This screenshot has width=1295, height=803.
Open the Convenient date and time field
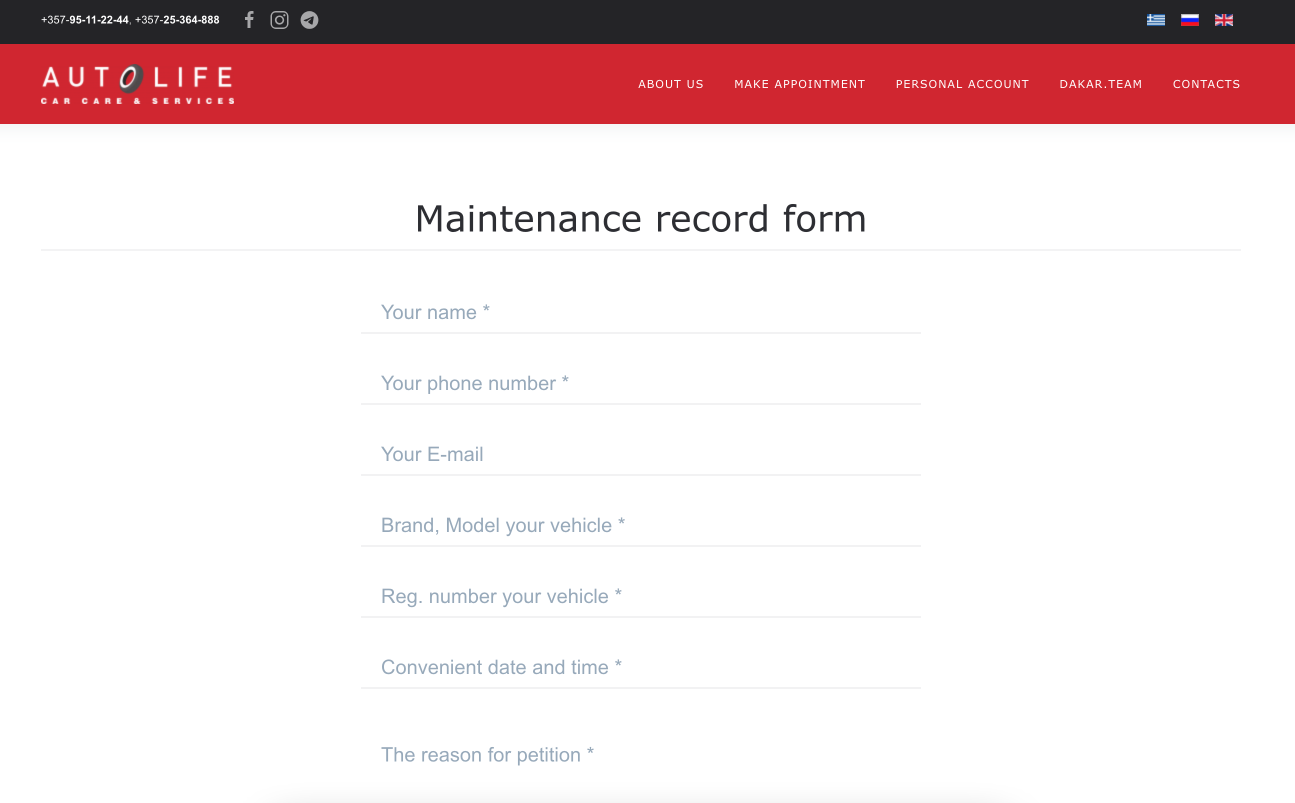(x=640, y=668)
